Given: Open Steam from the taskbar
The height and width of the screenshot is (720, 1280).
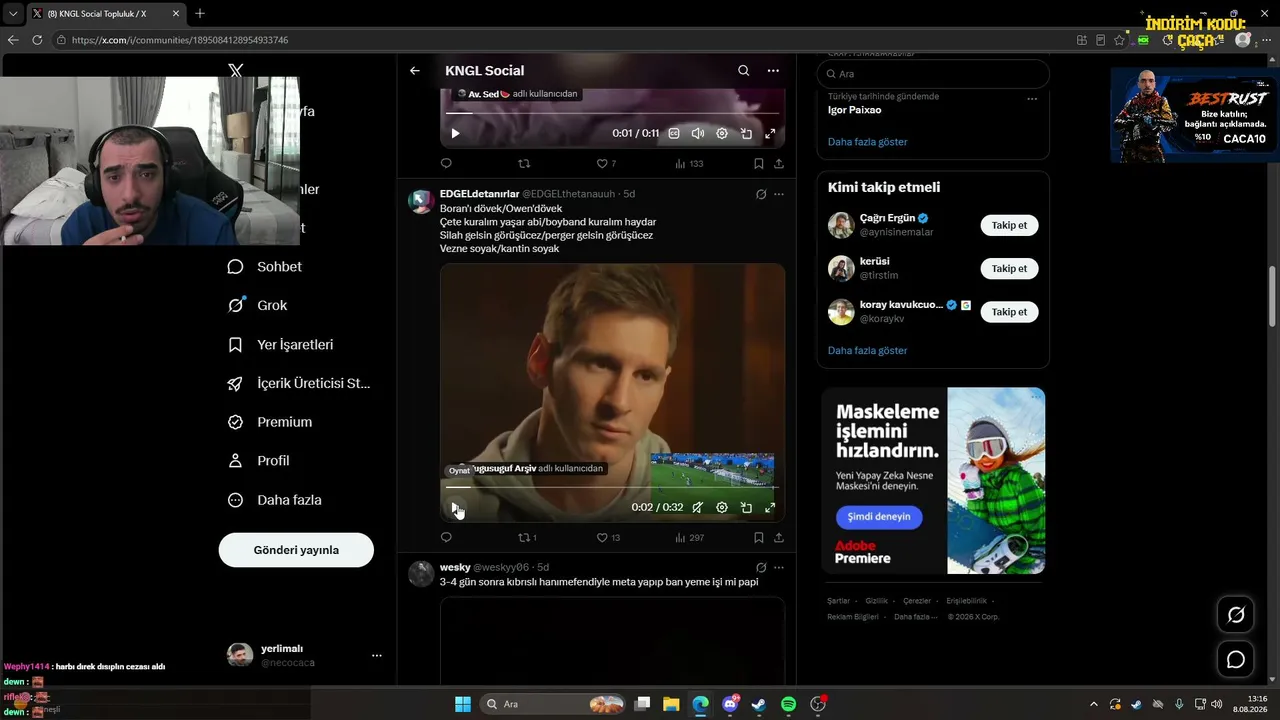Looking at the screenshot, I should (759, 704).
